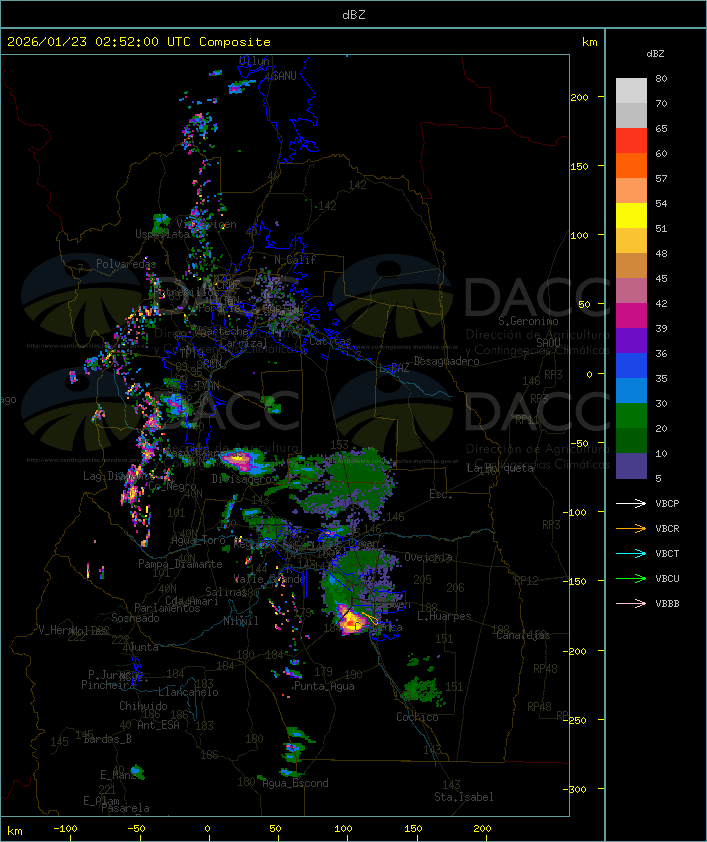This screenshot has width=707, height=842.
Task: Select the bright green 20-30 dBZ swatch
Action: click(631, 416)
